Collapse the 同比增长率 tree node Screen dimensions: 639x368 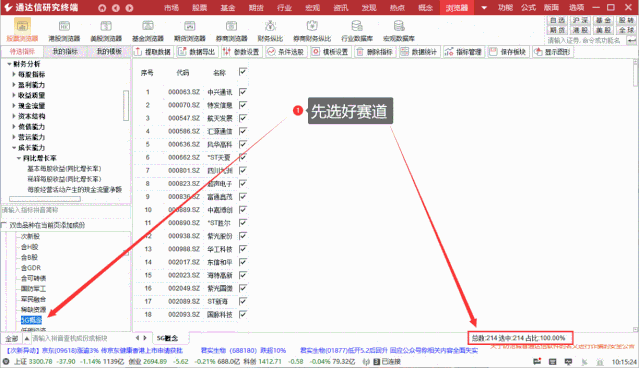point(19,158)
